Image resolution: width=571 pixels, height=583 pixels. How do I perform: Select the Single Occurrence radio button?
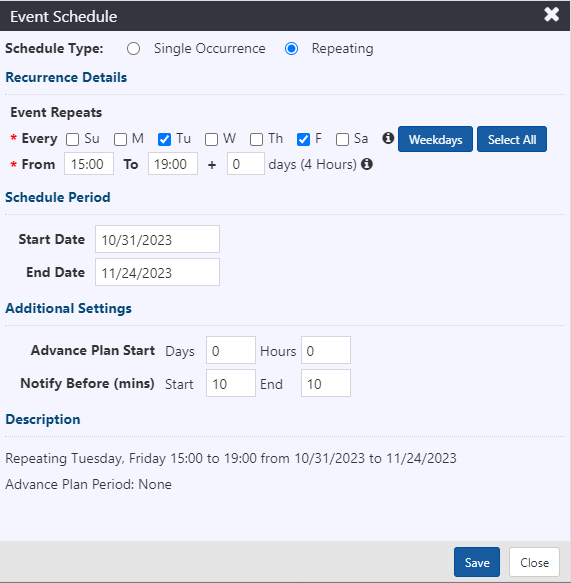[133, 49]
